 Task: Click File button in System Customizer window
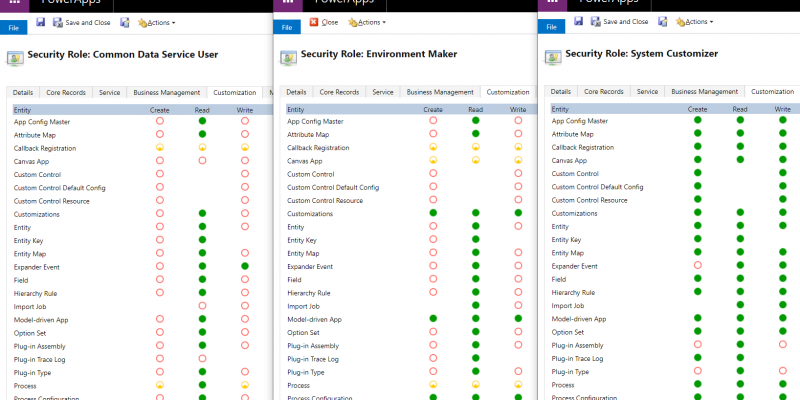point(552,27)
